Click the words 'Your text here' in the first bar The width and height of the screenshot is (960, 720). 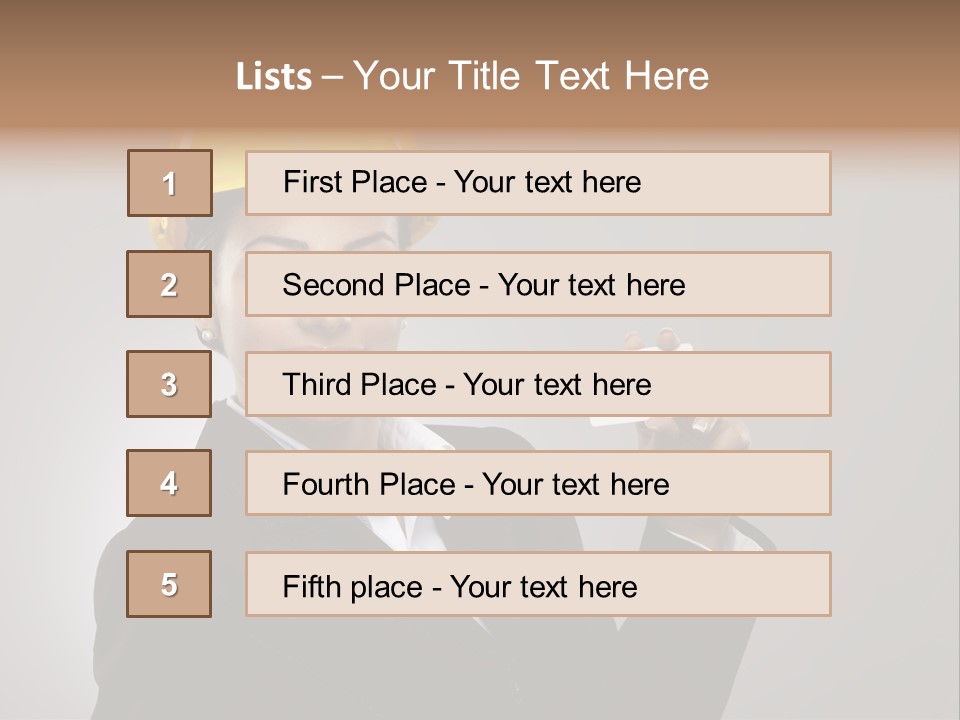(547, 182)
